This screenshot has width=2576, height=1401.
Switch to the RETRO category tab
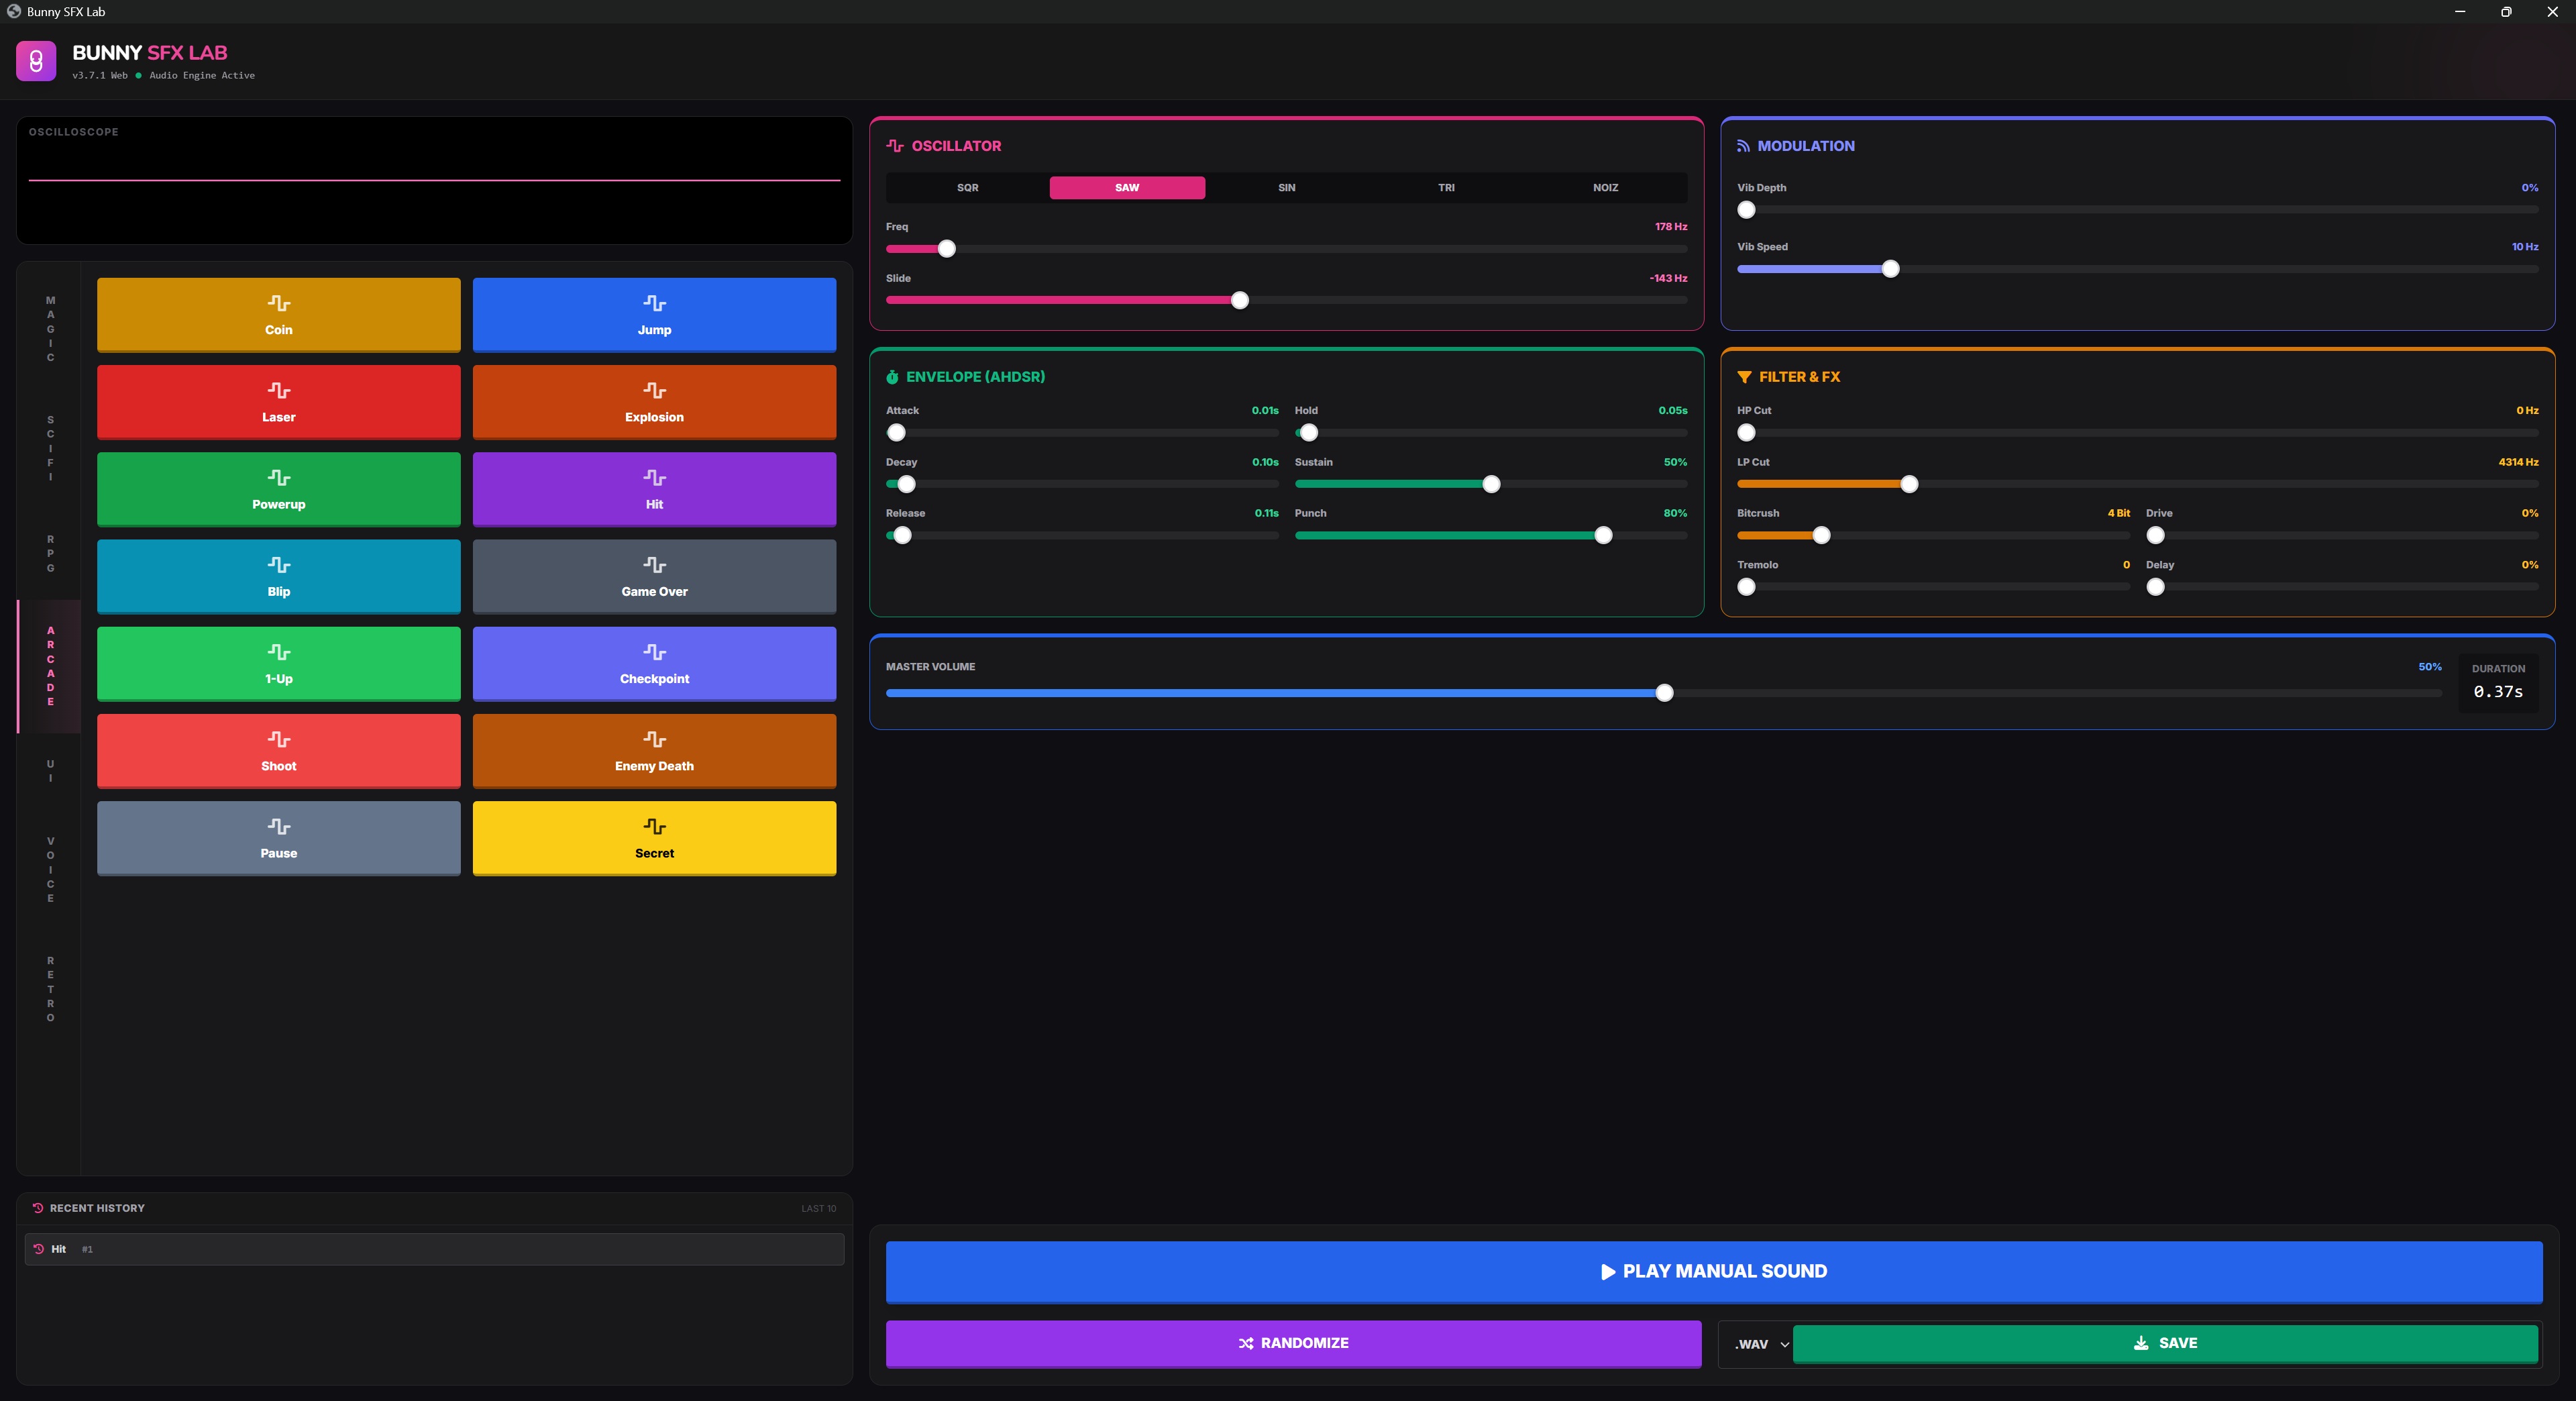(50, 989)
